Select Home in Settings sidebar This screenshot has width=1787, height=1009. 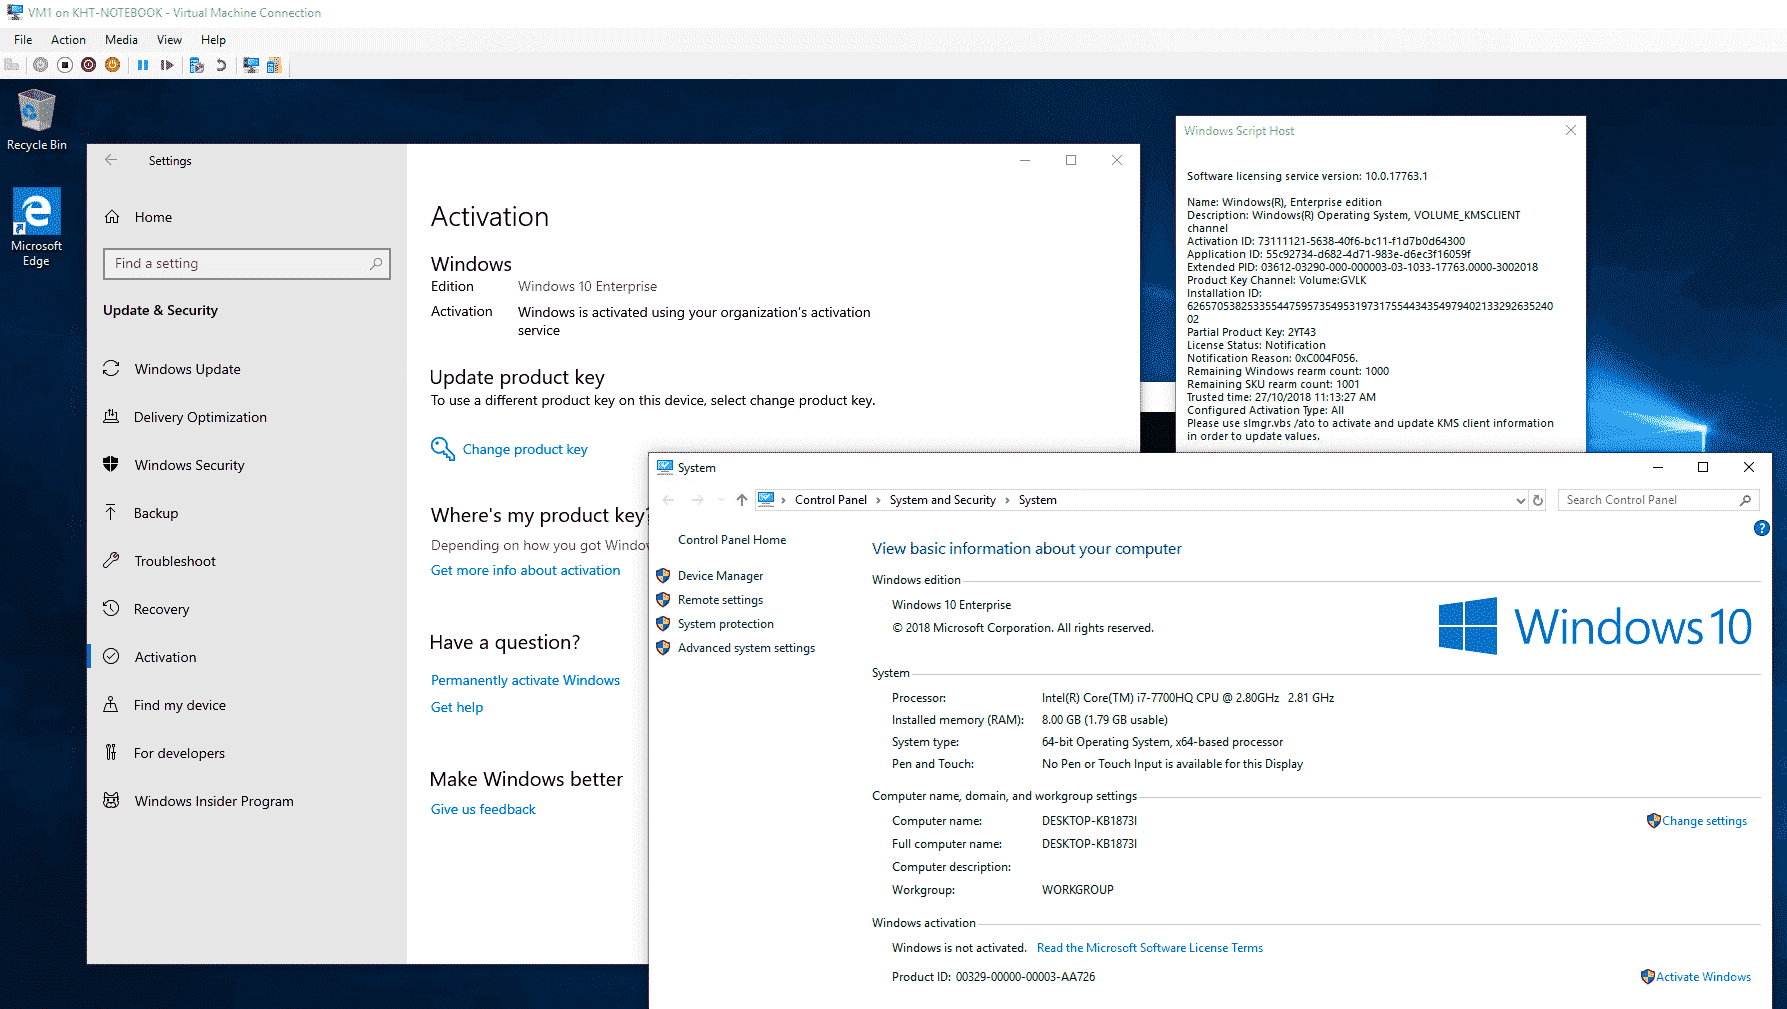point(247,217)
